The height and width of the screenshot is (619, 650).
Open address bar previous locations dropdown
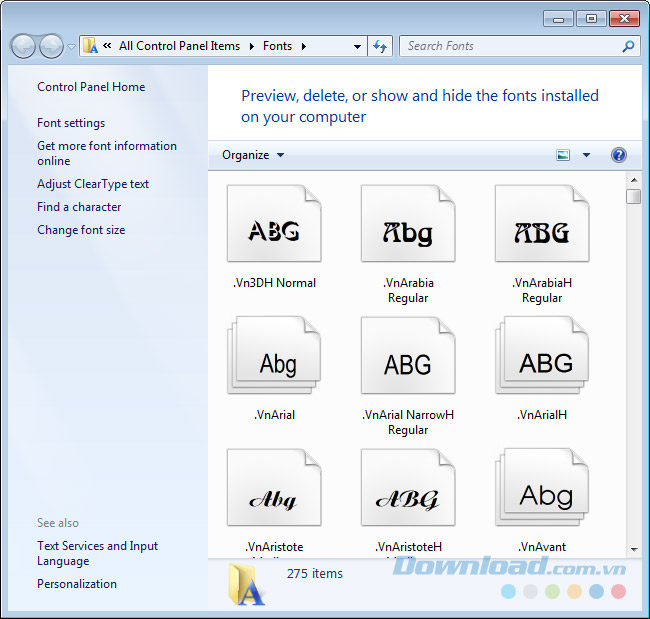357,47
